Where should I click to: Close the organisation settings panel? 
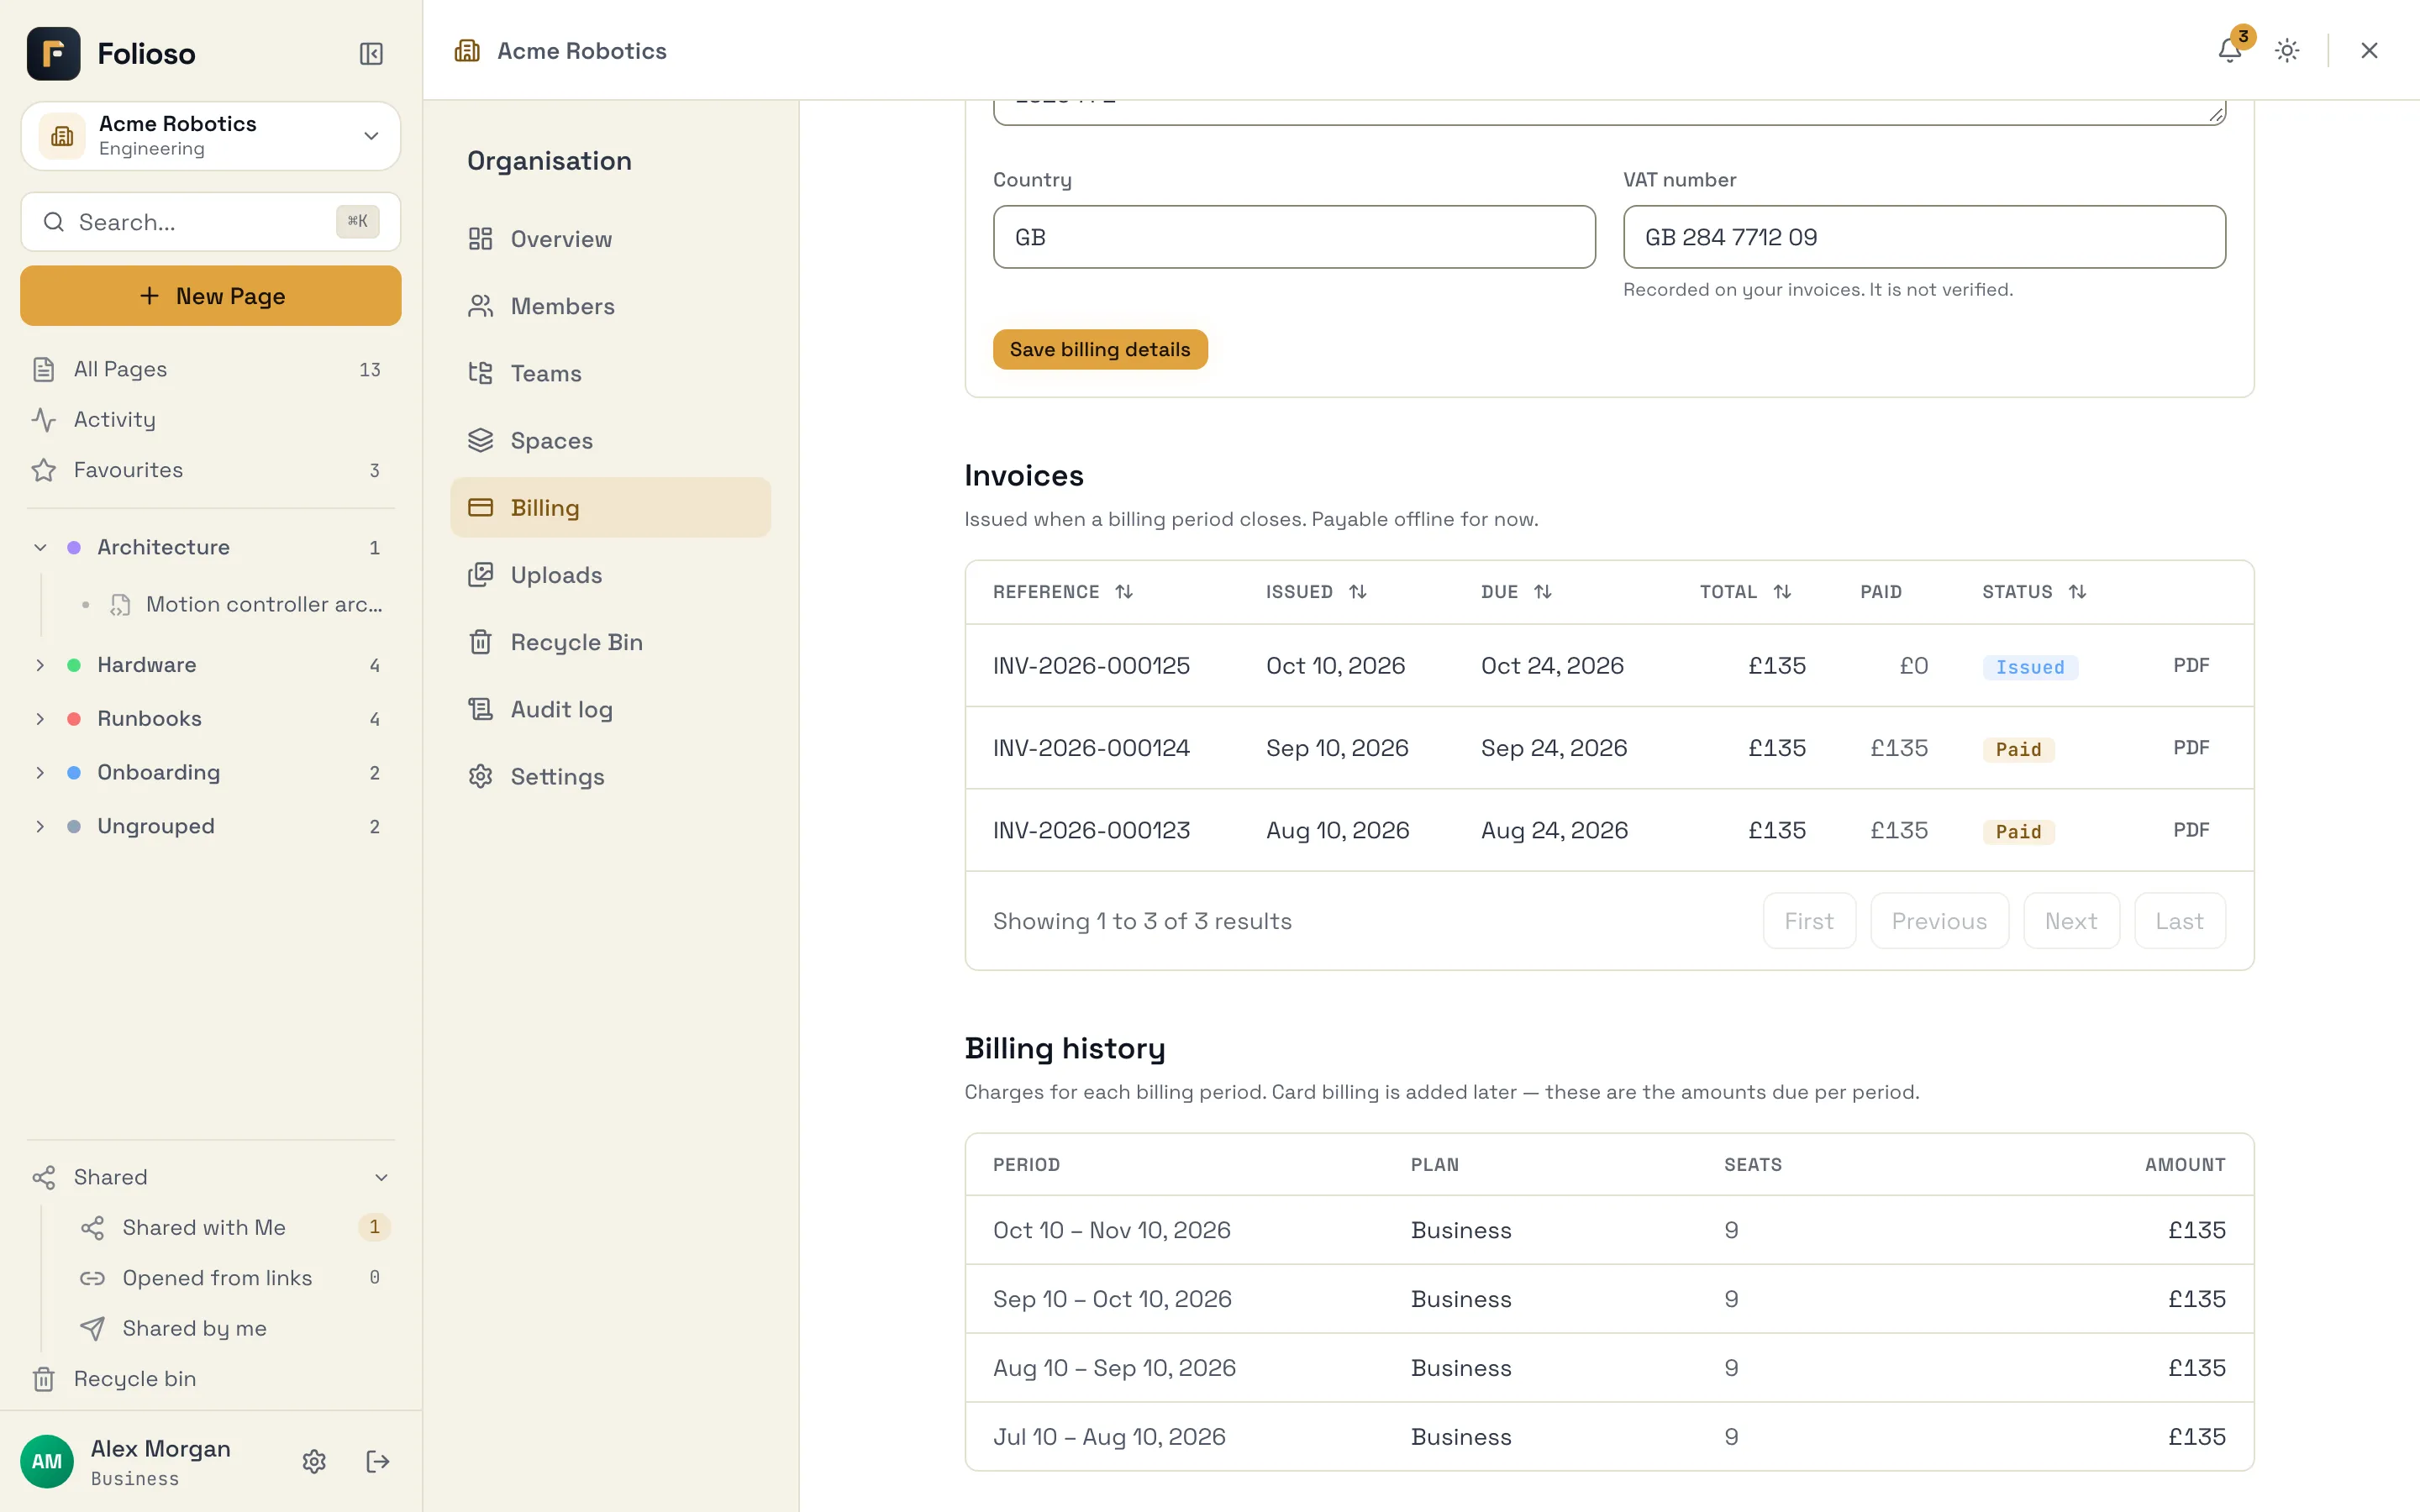point(2369,50)
